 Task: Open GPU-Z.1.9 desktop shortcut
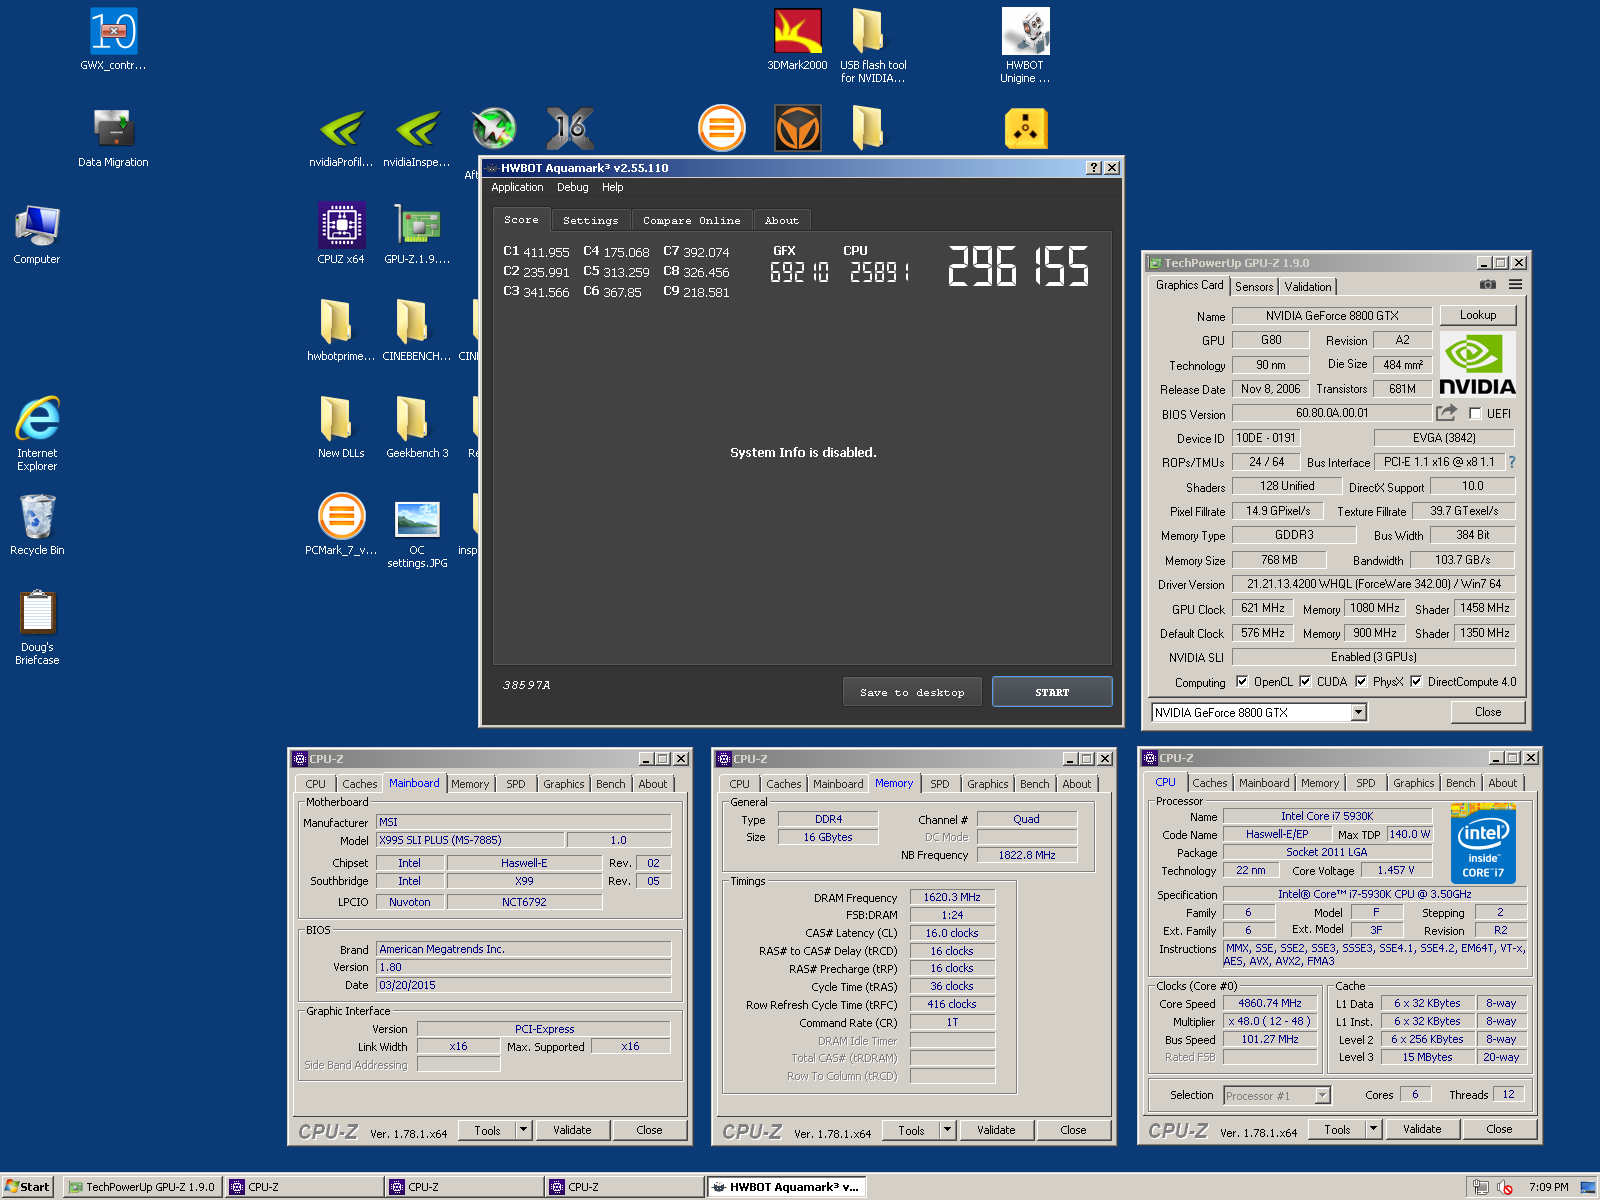(417, 233)
